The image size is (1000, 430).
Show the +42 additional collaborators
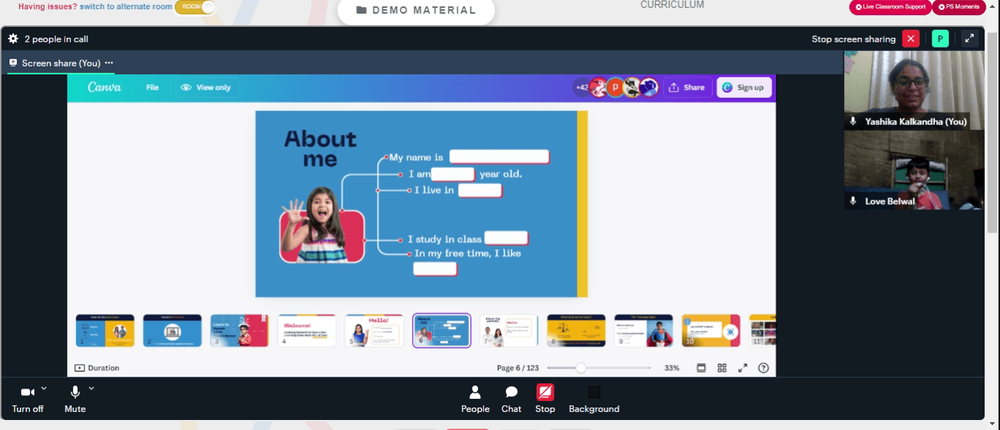tap(581, 87)
